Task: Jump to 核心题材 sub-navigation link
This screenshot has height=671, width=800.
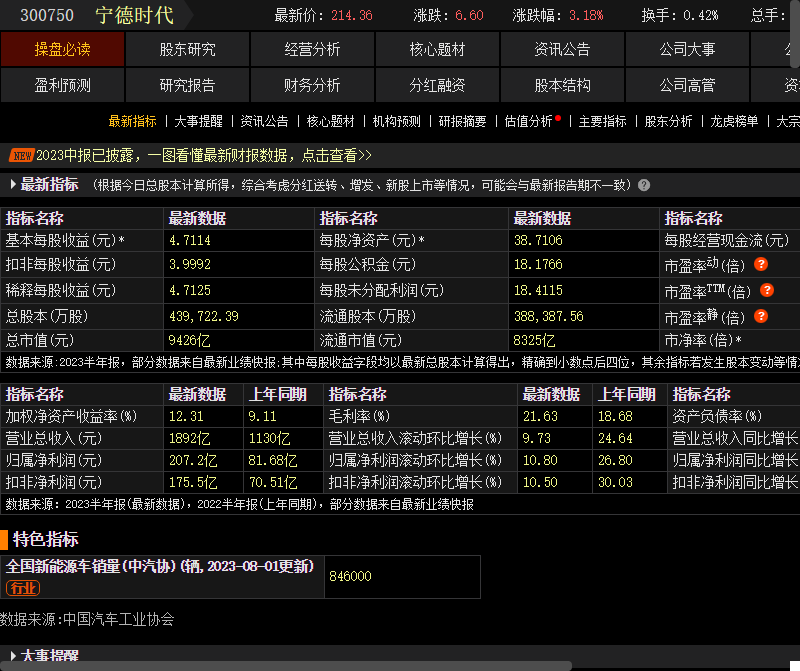Action: tap(330, 121)
